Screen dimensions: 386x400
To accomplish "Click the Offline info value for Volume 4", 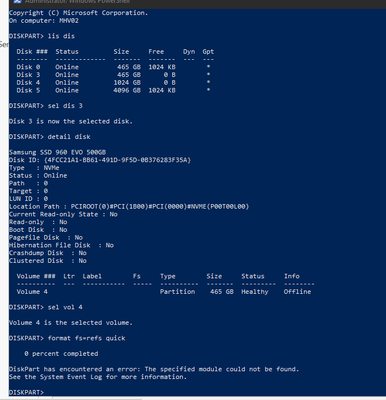I will point(297,292).
